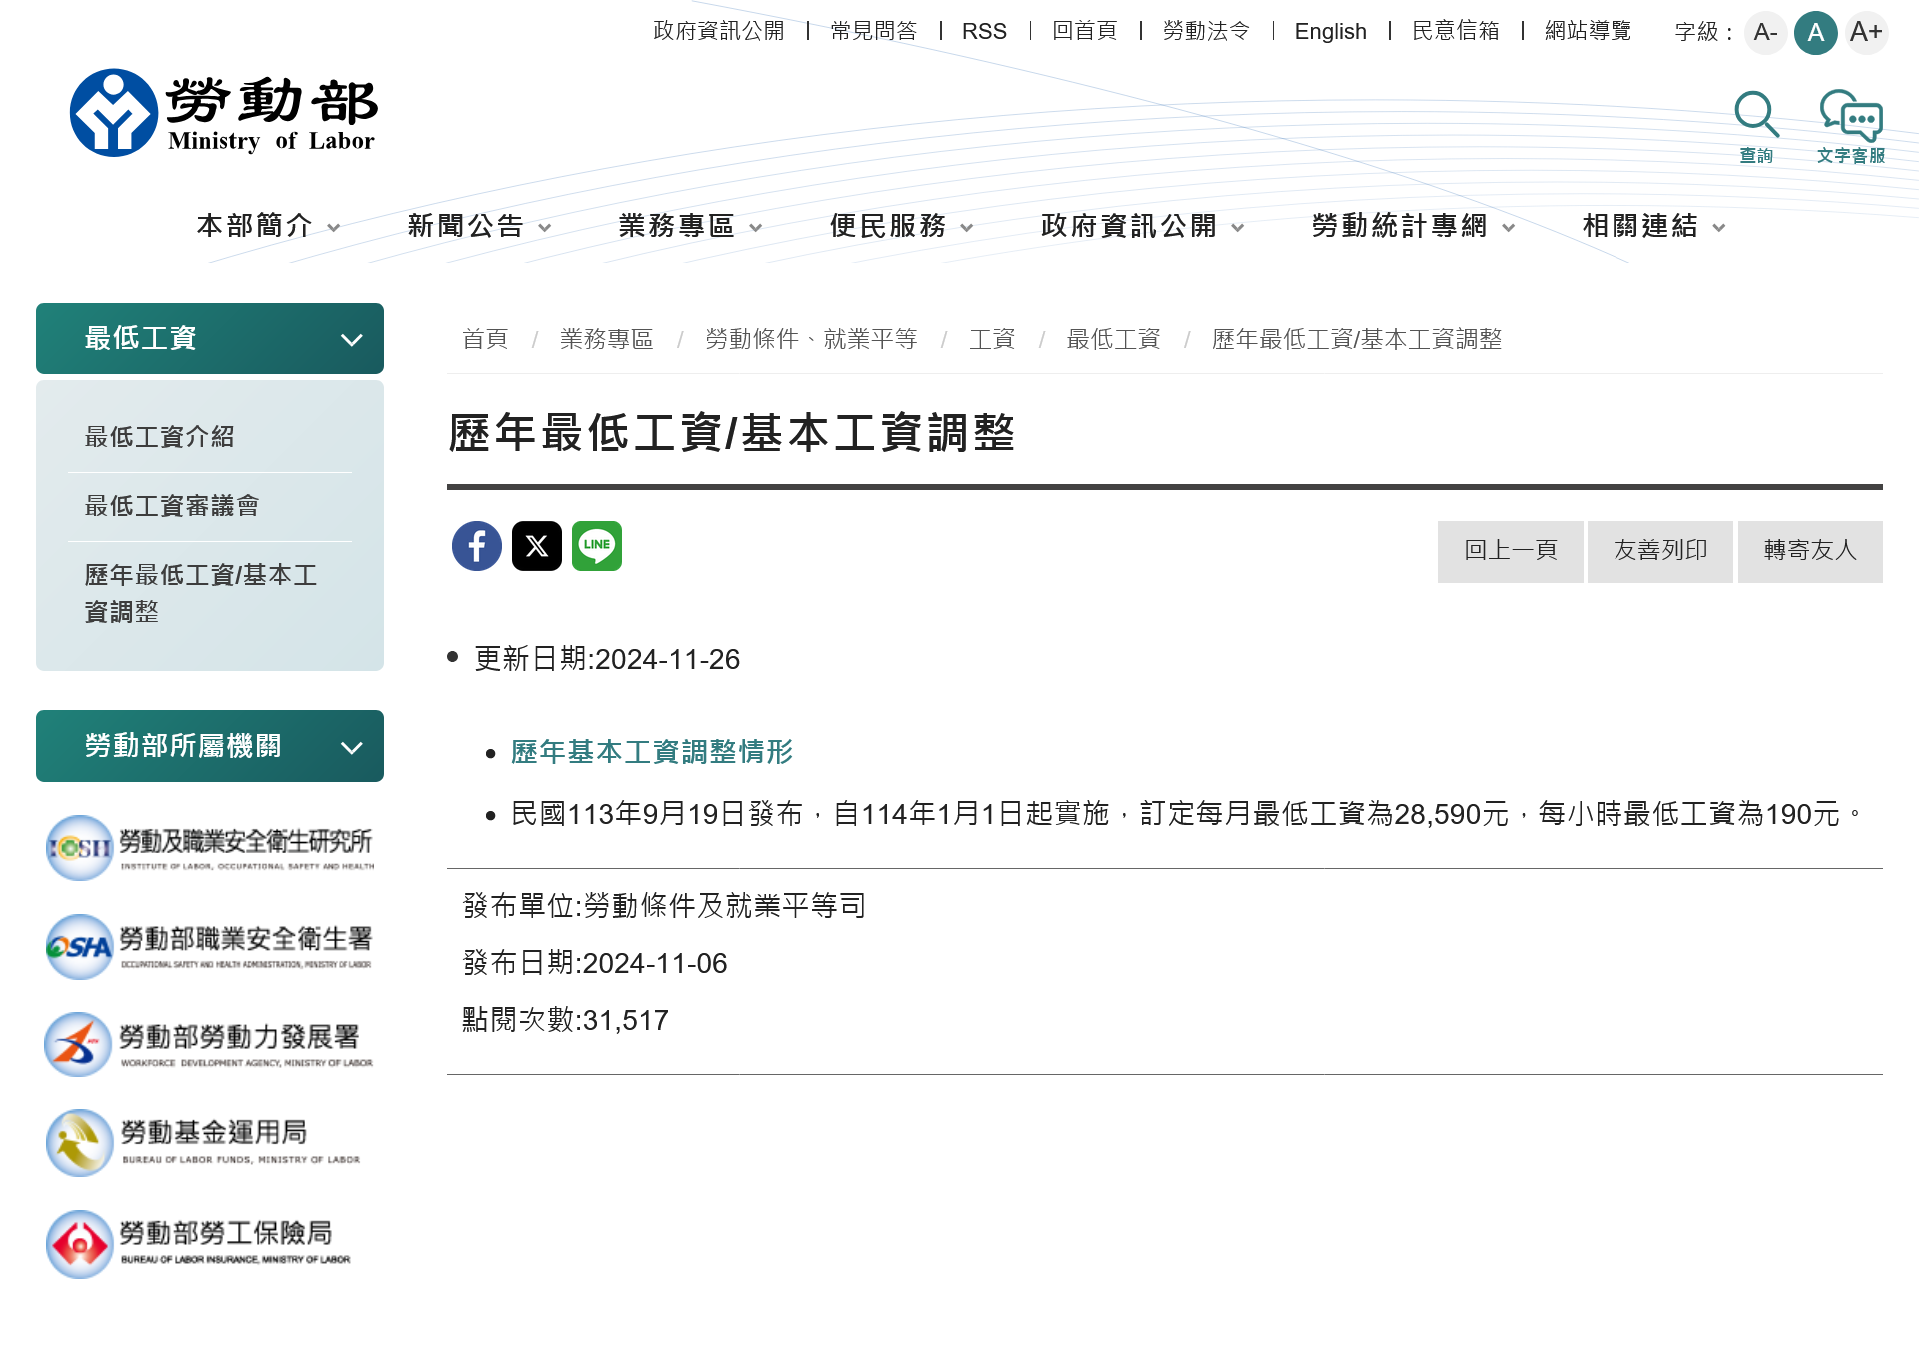Viewport: 1920px width, 1371px height.
Task: Decrease font size with A- button
Action: point(1765,32)
